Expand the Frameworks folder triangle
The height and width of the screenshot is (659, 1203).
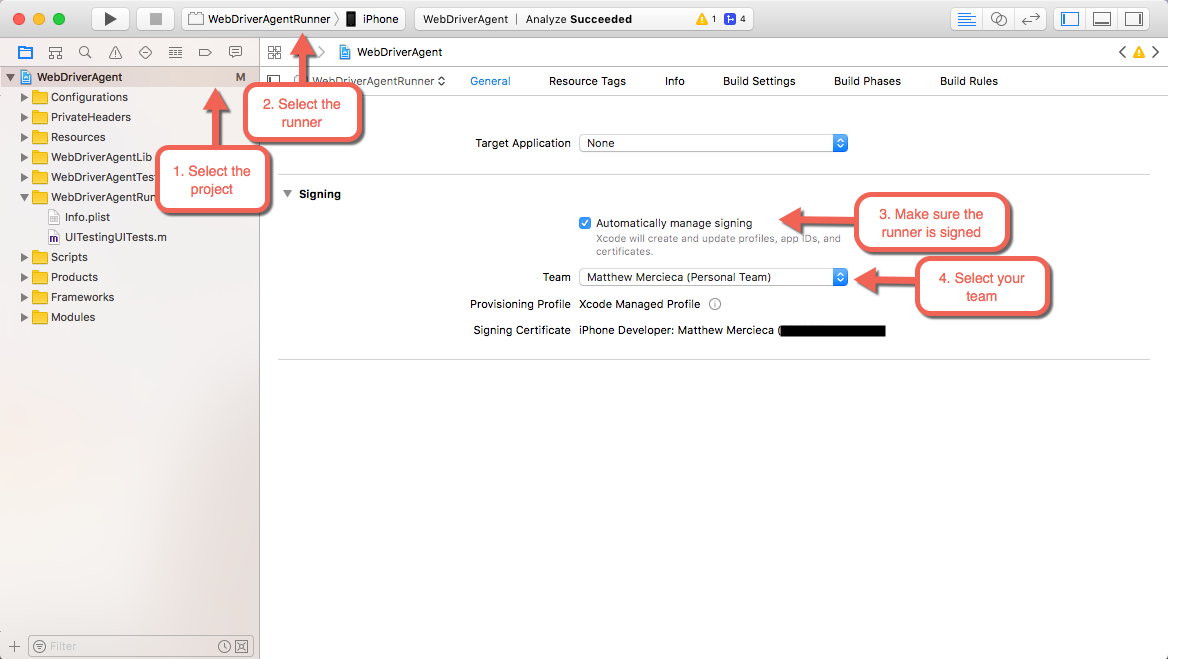tap(25, 297)
